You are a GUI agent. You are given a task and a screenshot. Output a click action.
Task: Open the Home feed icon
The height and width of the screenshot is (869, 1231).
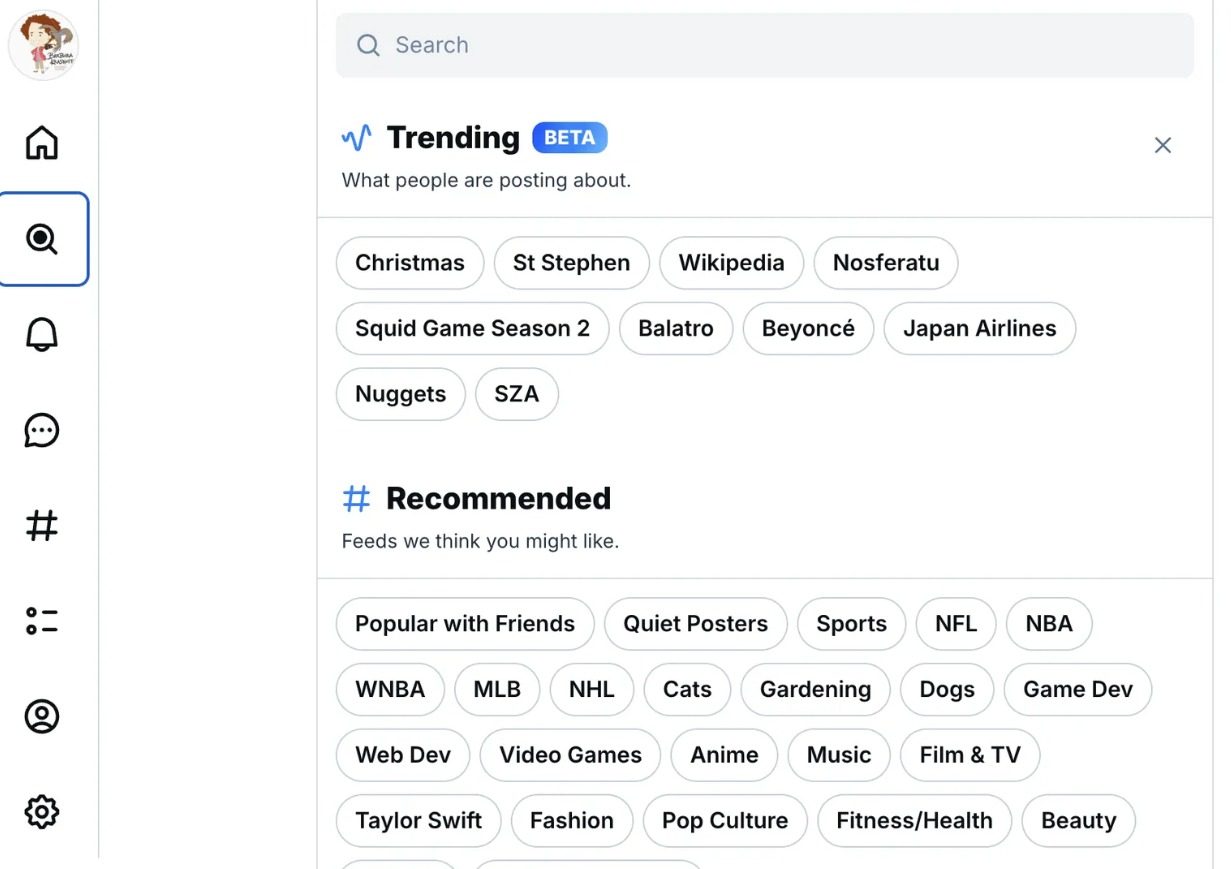coord(42,142)
